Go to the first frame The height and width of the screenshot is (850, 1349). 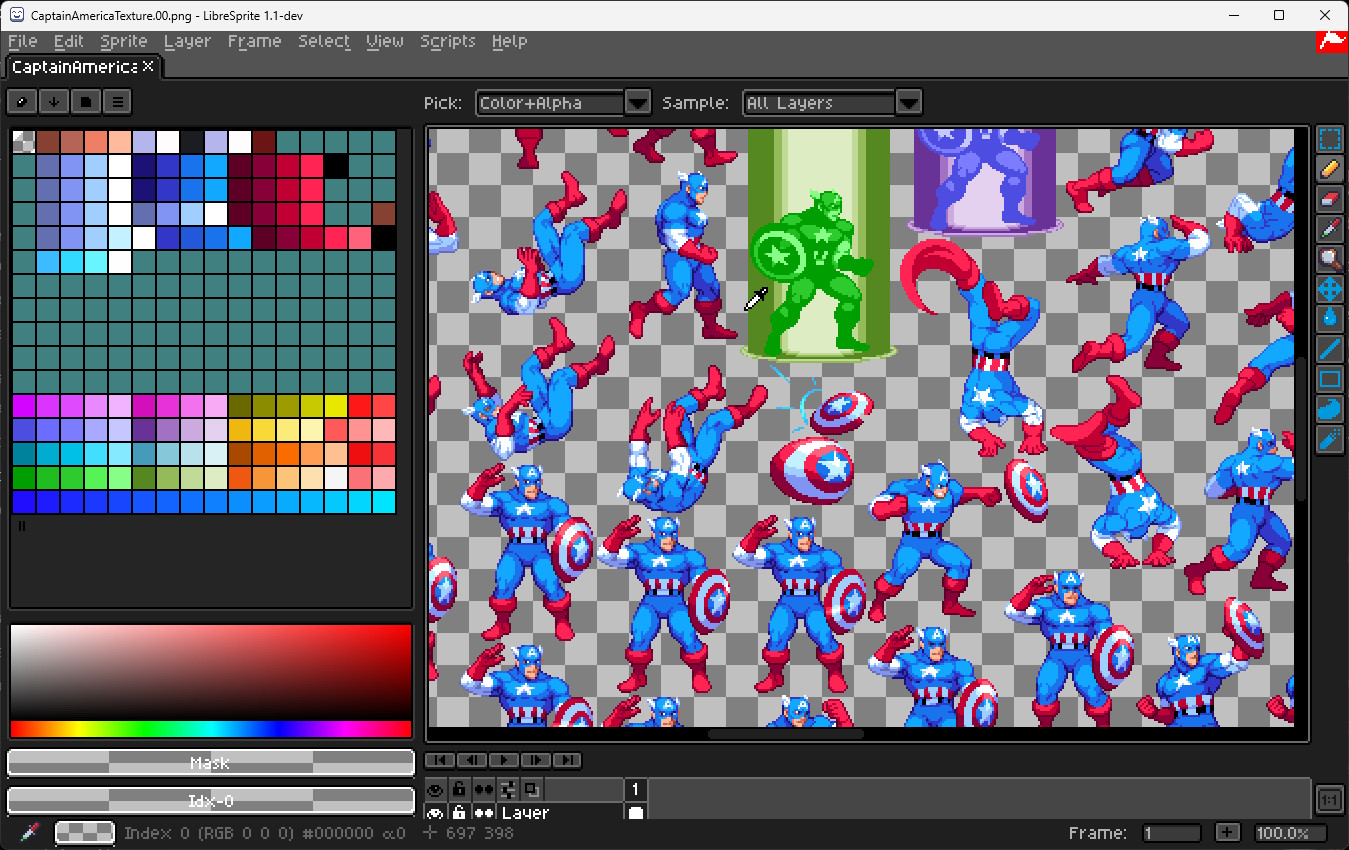coord(439,761)
